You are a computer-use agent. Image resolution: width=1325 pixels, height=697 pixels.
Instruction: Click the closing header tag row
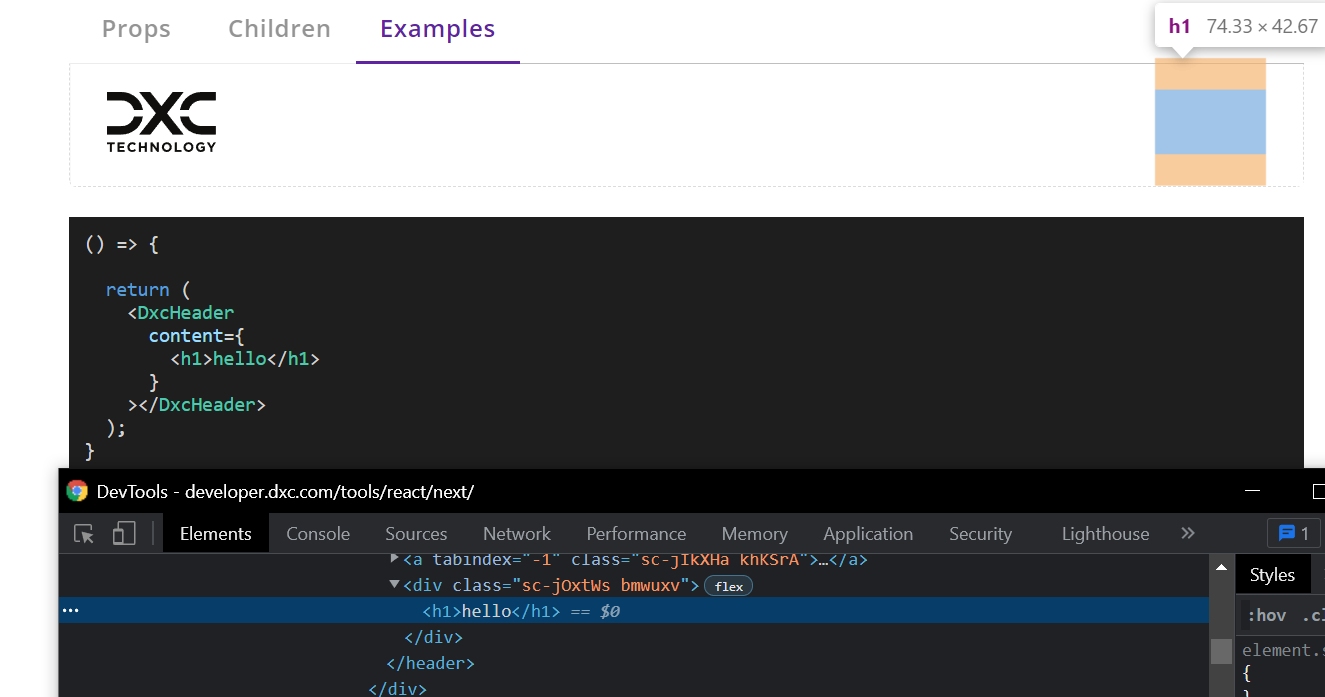pyautogui.click(x=430, y=663)
